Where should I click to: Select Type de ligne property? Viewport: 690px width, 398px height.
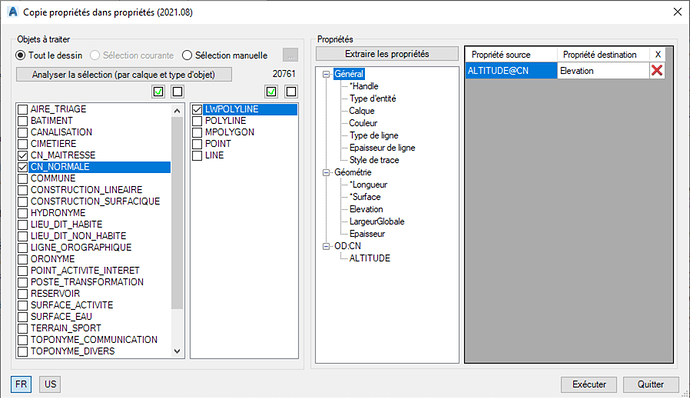(x=374, y=136)
